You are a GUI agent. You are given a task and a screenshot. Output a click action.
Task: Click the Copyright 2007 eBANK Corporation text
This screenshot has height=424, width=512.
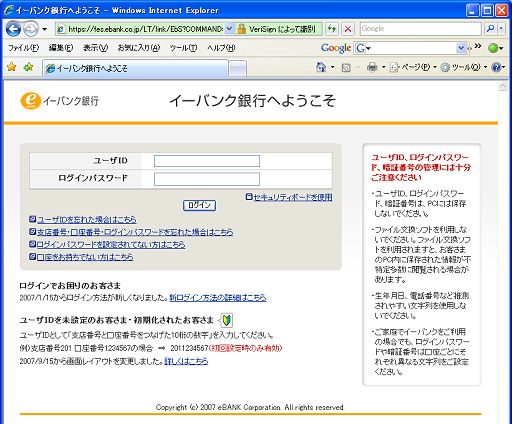[x=250, y=407]
